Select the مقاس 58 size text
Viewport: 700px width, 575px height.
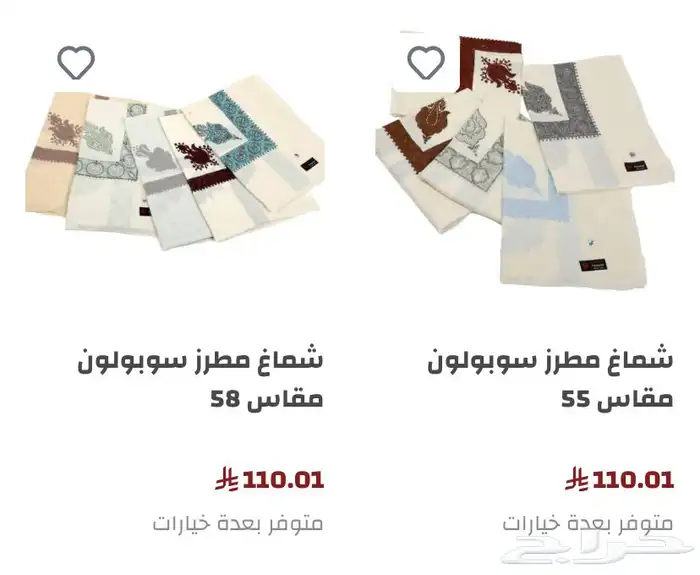[267, 398]
